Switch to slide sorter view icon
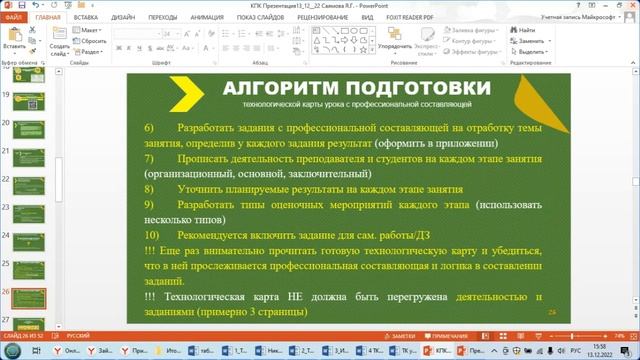 [x=503, y=336]
